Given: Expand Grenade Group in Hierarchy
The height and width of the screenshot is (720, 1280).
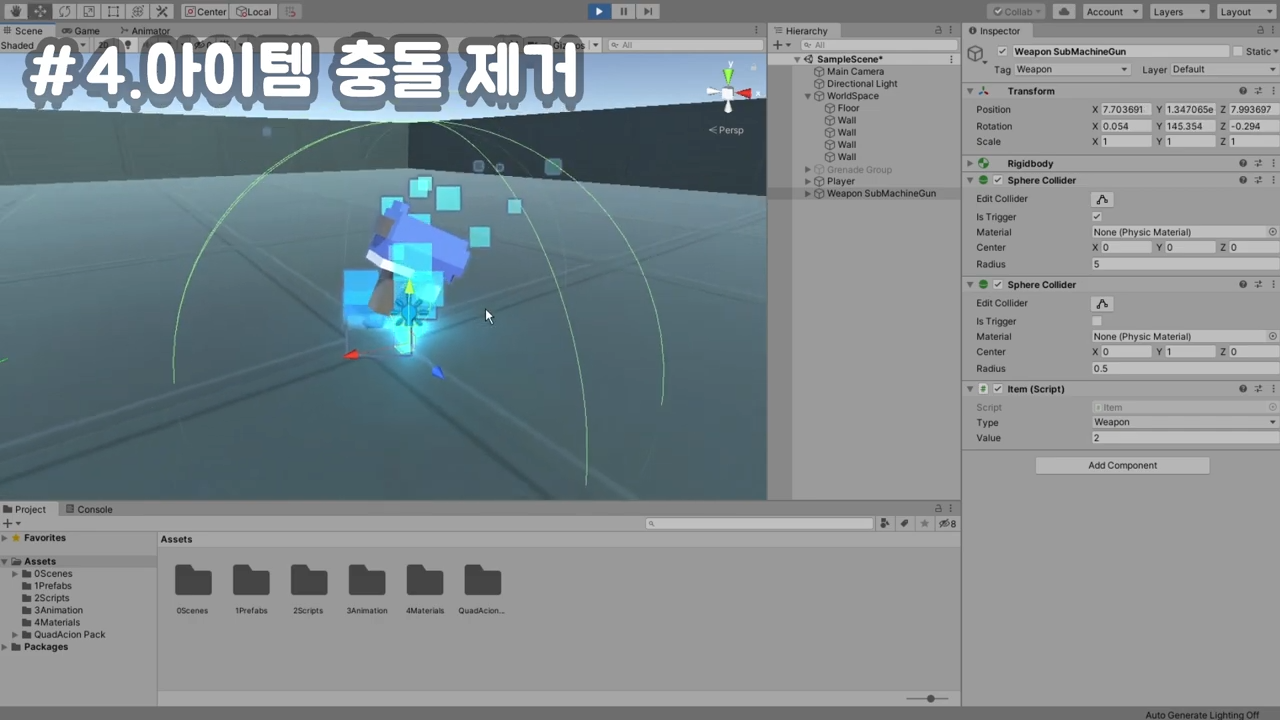Looking at the screenshot, I should [x=808, y=170].
